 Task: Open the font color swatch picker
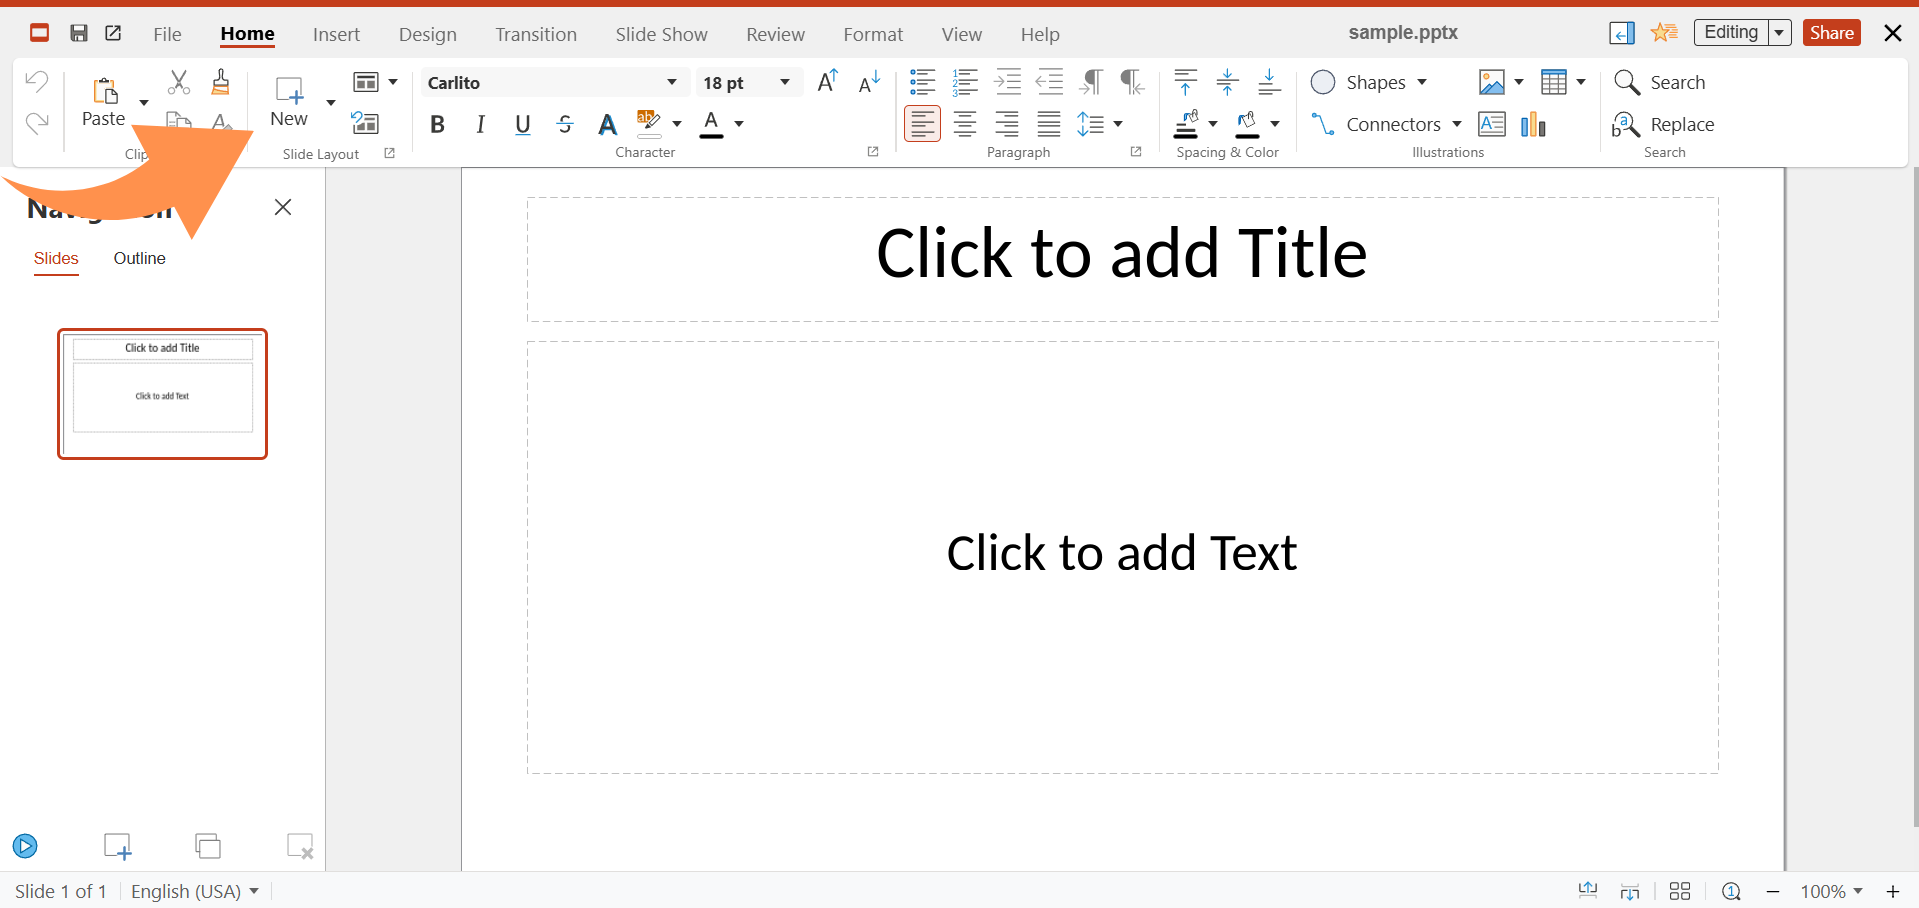click(x=739, y=124)
